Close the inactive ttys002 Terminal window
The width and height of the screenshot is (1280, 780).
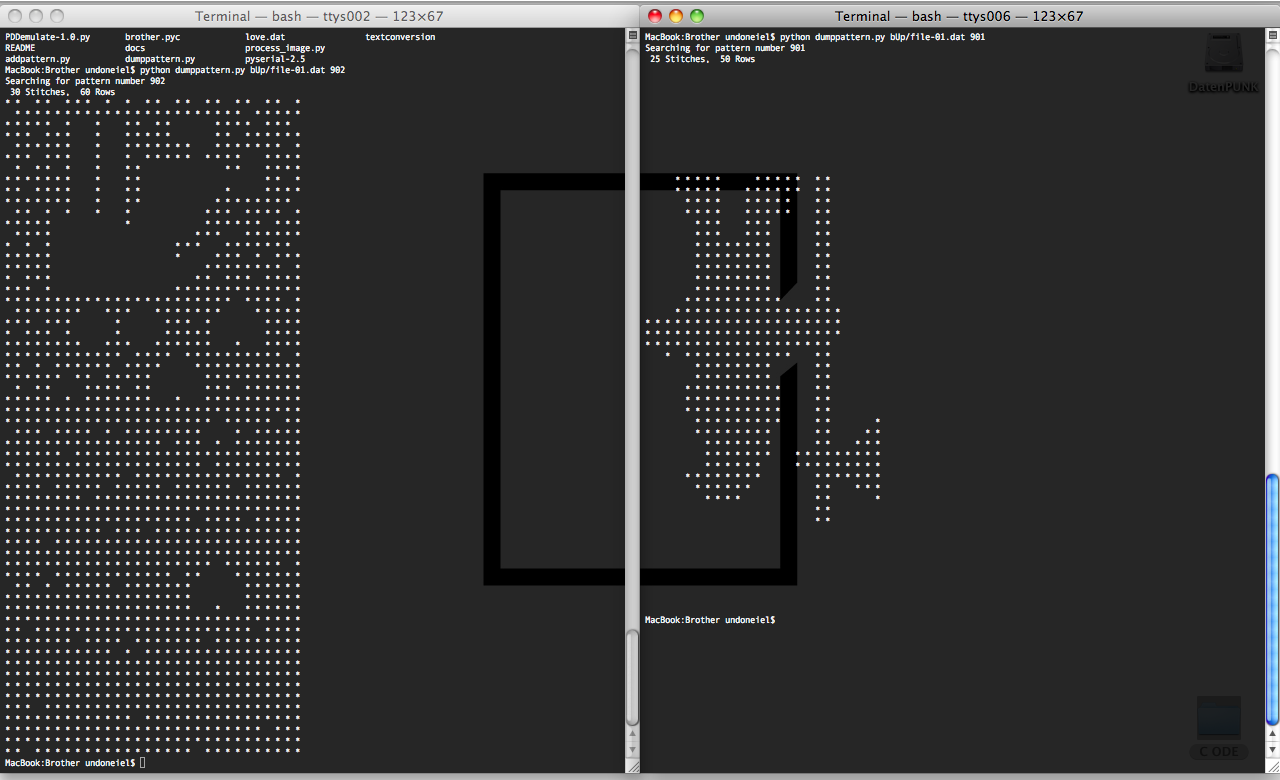click(16, 16)
